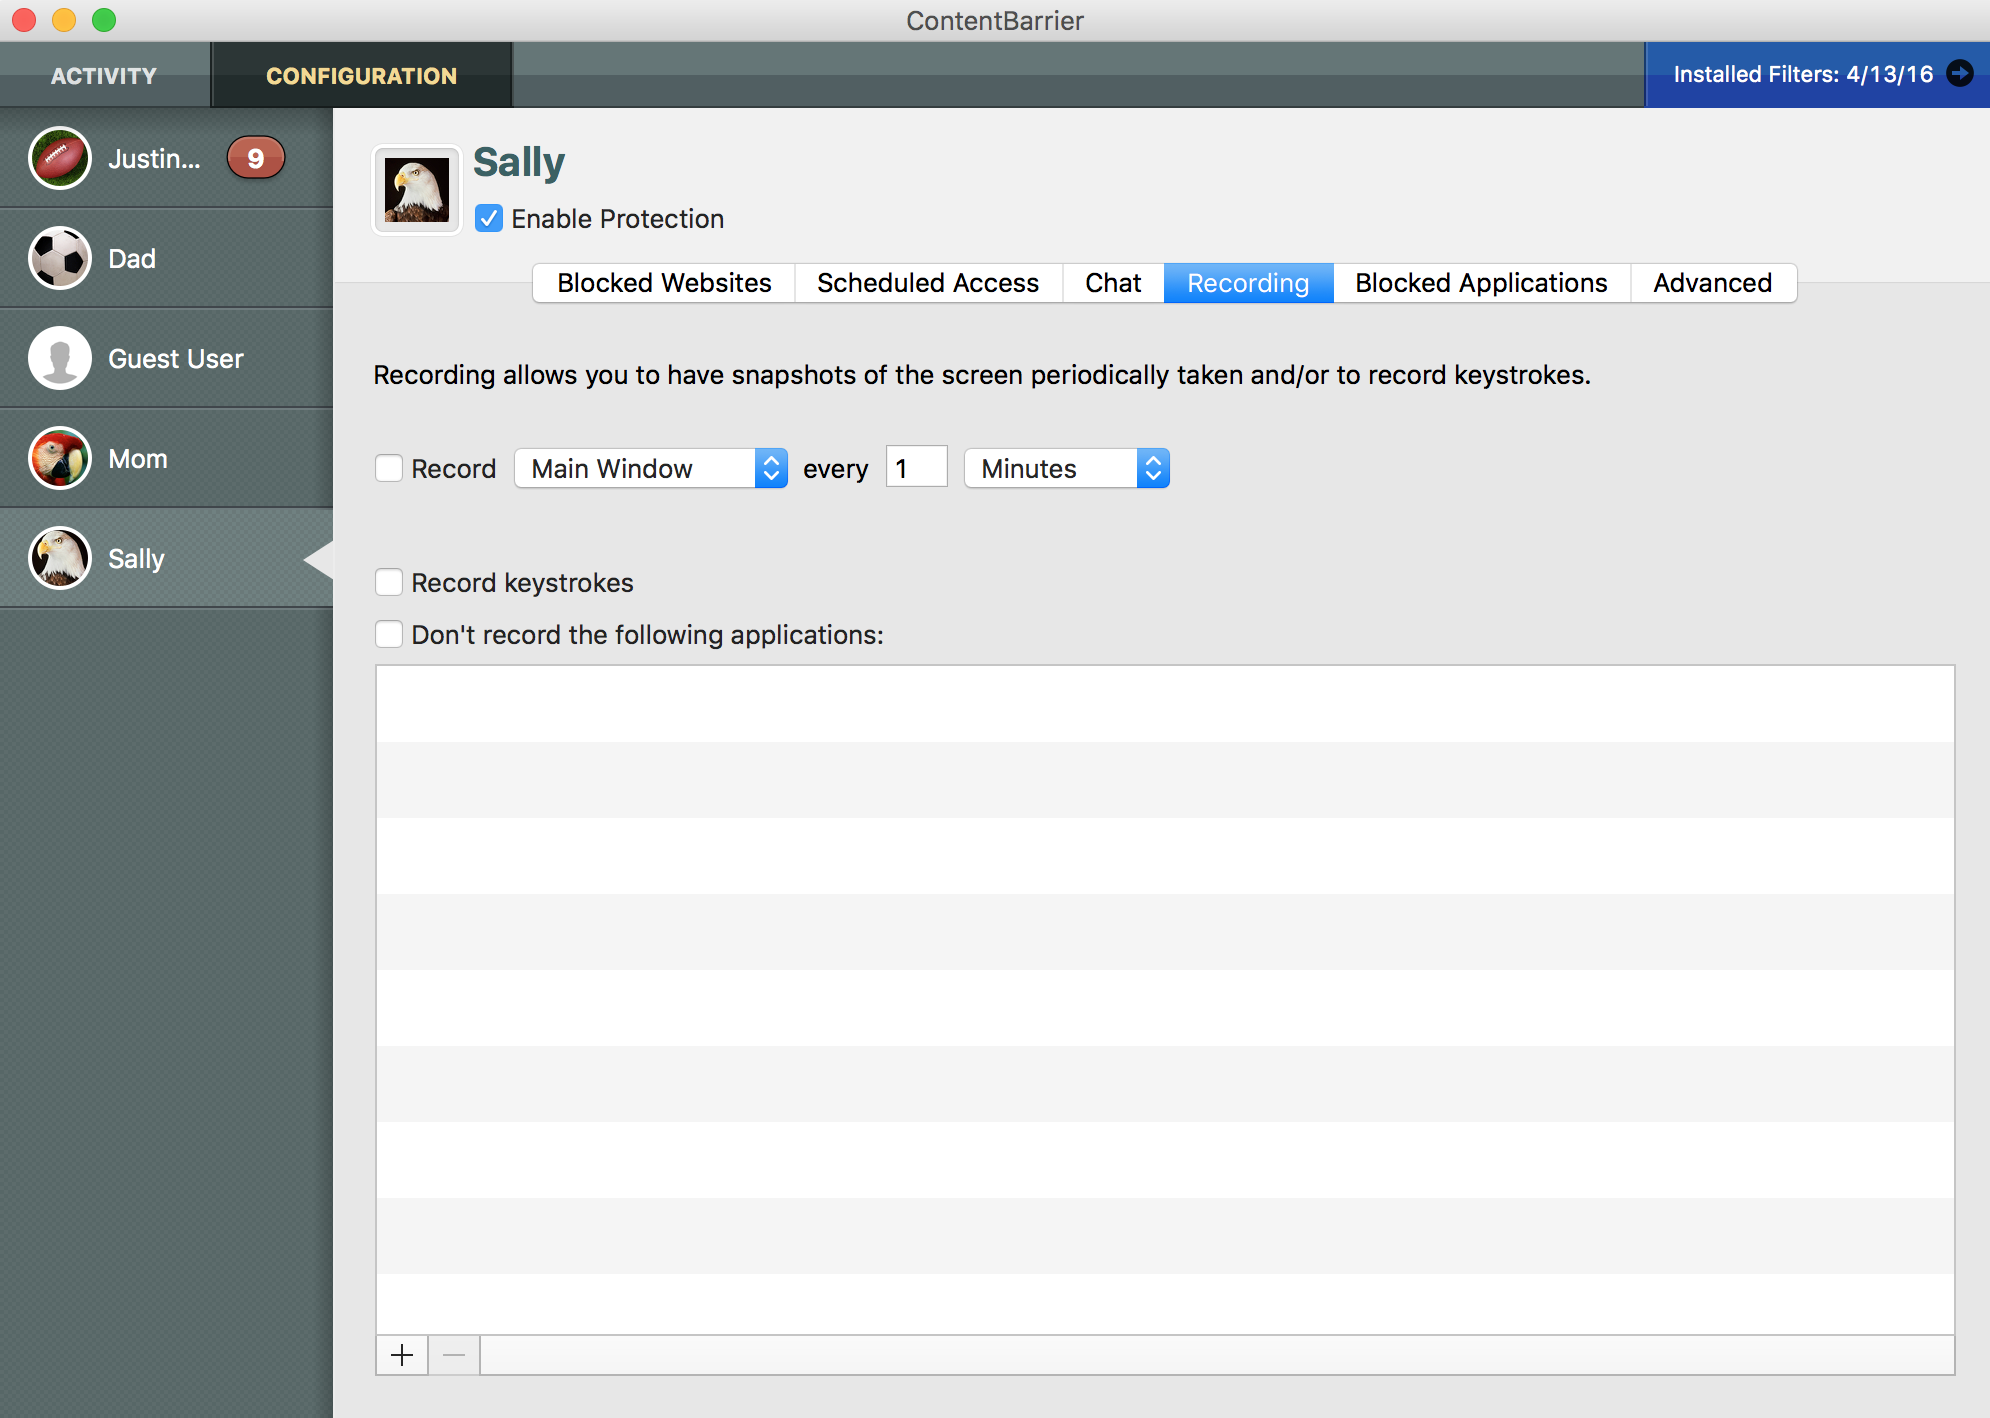The width and height of the screenshot is (1990, 1418).
Task: Check Don't record the following applications
Action: coord(389,634)
